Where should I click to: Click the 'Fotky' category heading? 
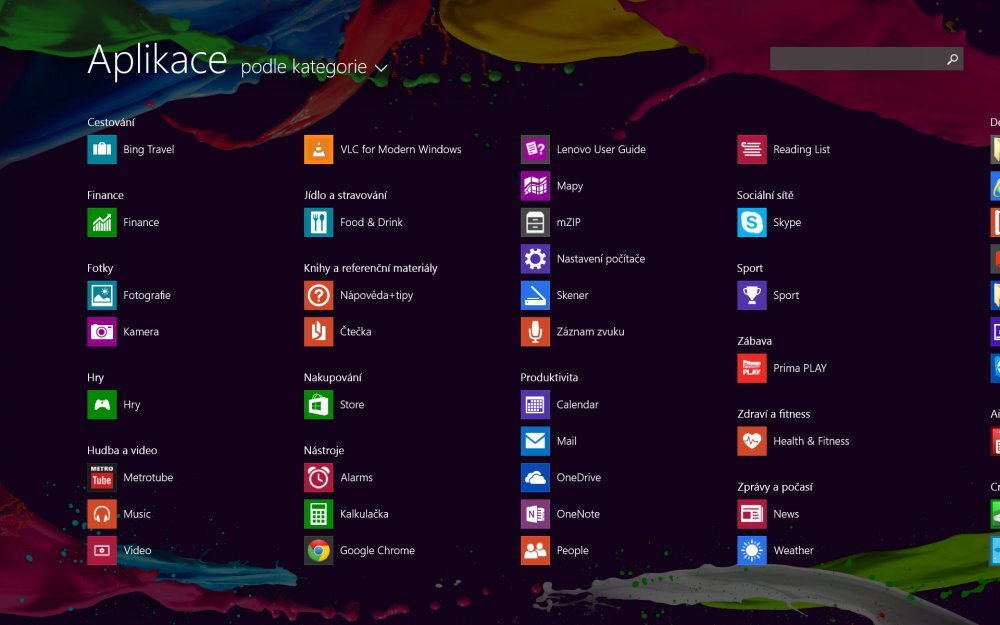(100, 268)
